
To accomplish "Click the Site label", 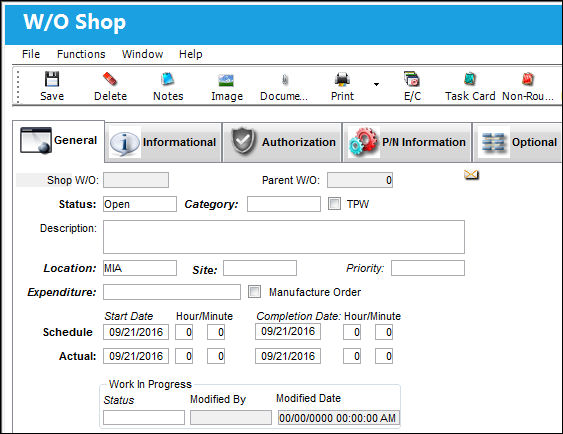I will tap(205, 270).
